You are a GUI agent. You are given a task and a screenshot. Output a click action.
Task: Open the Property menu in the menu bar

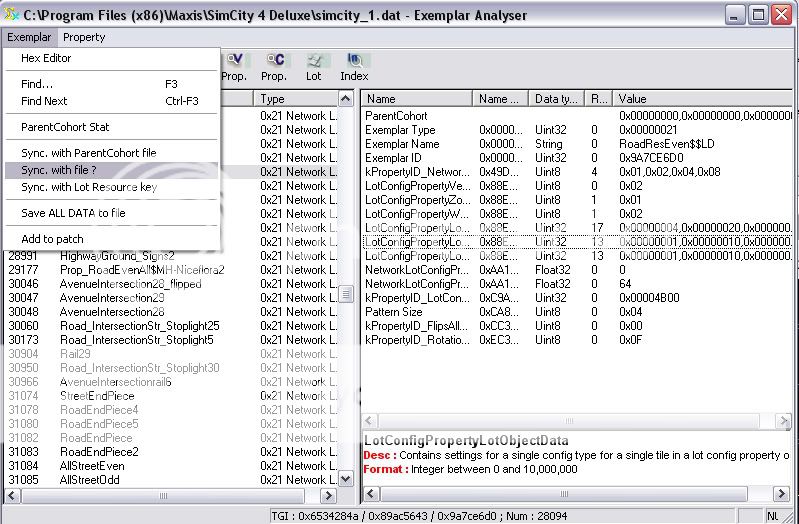(84, 37)
